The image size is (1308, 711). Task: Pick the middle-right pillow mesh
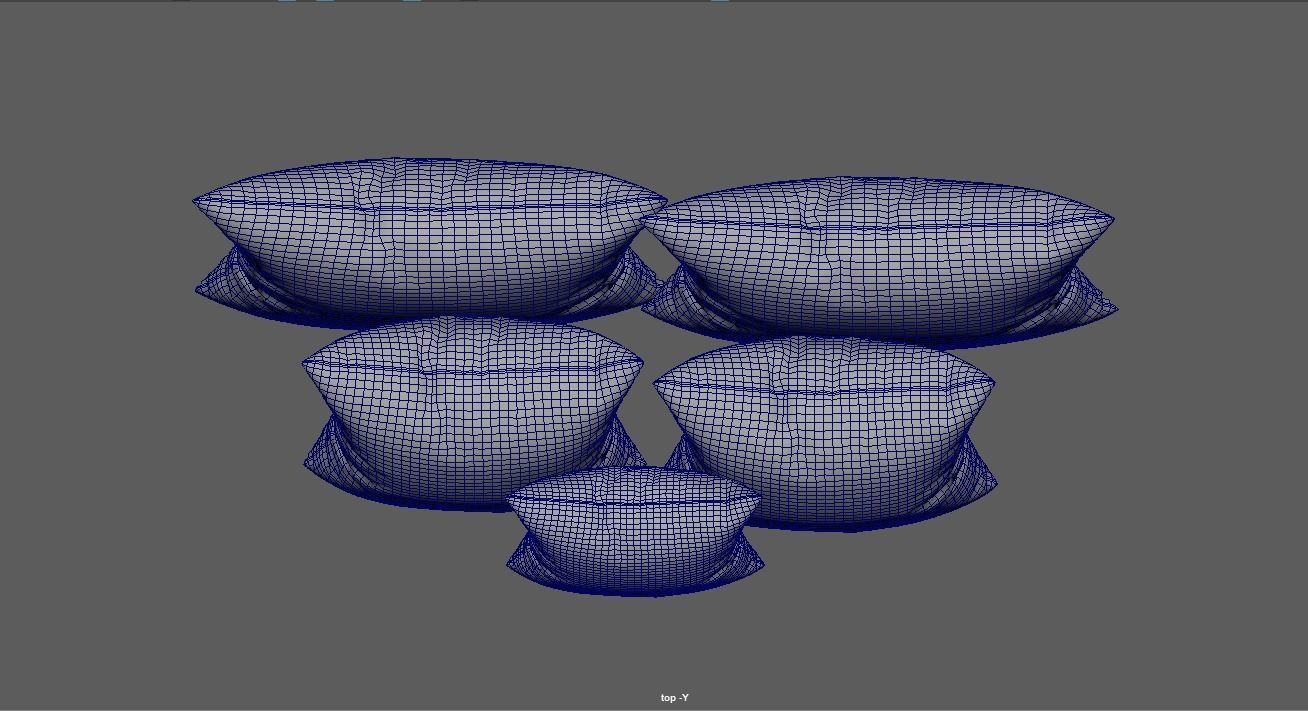(825, 433)
